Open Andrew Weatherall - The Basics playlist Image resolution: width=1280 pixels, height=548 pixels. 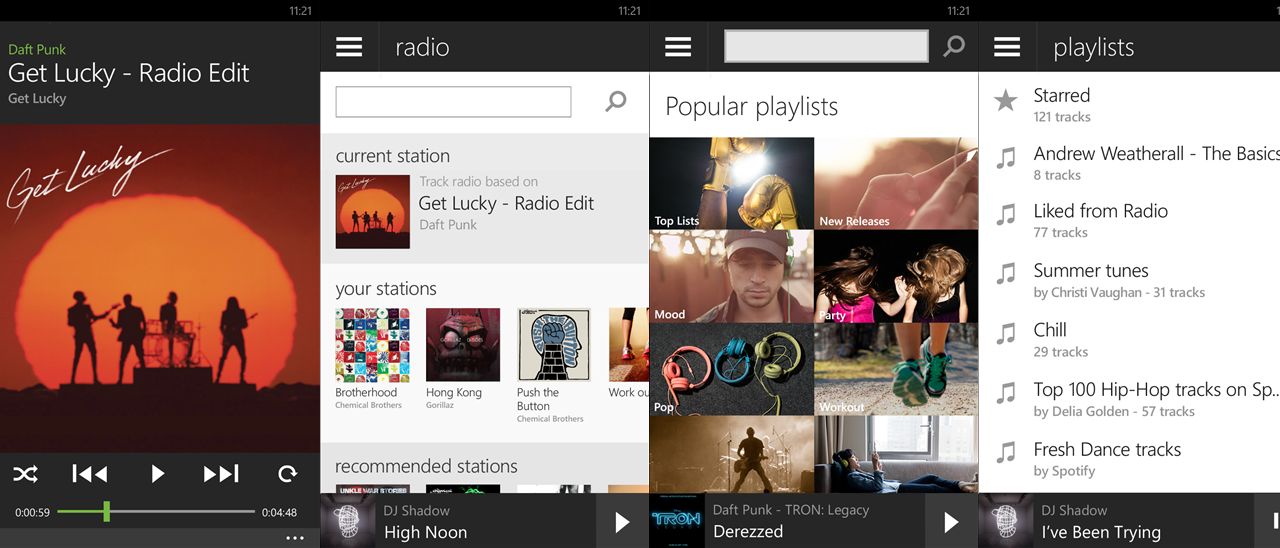[x=1129, y=163]
